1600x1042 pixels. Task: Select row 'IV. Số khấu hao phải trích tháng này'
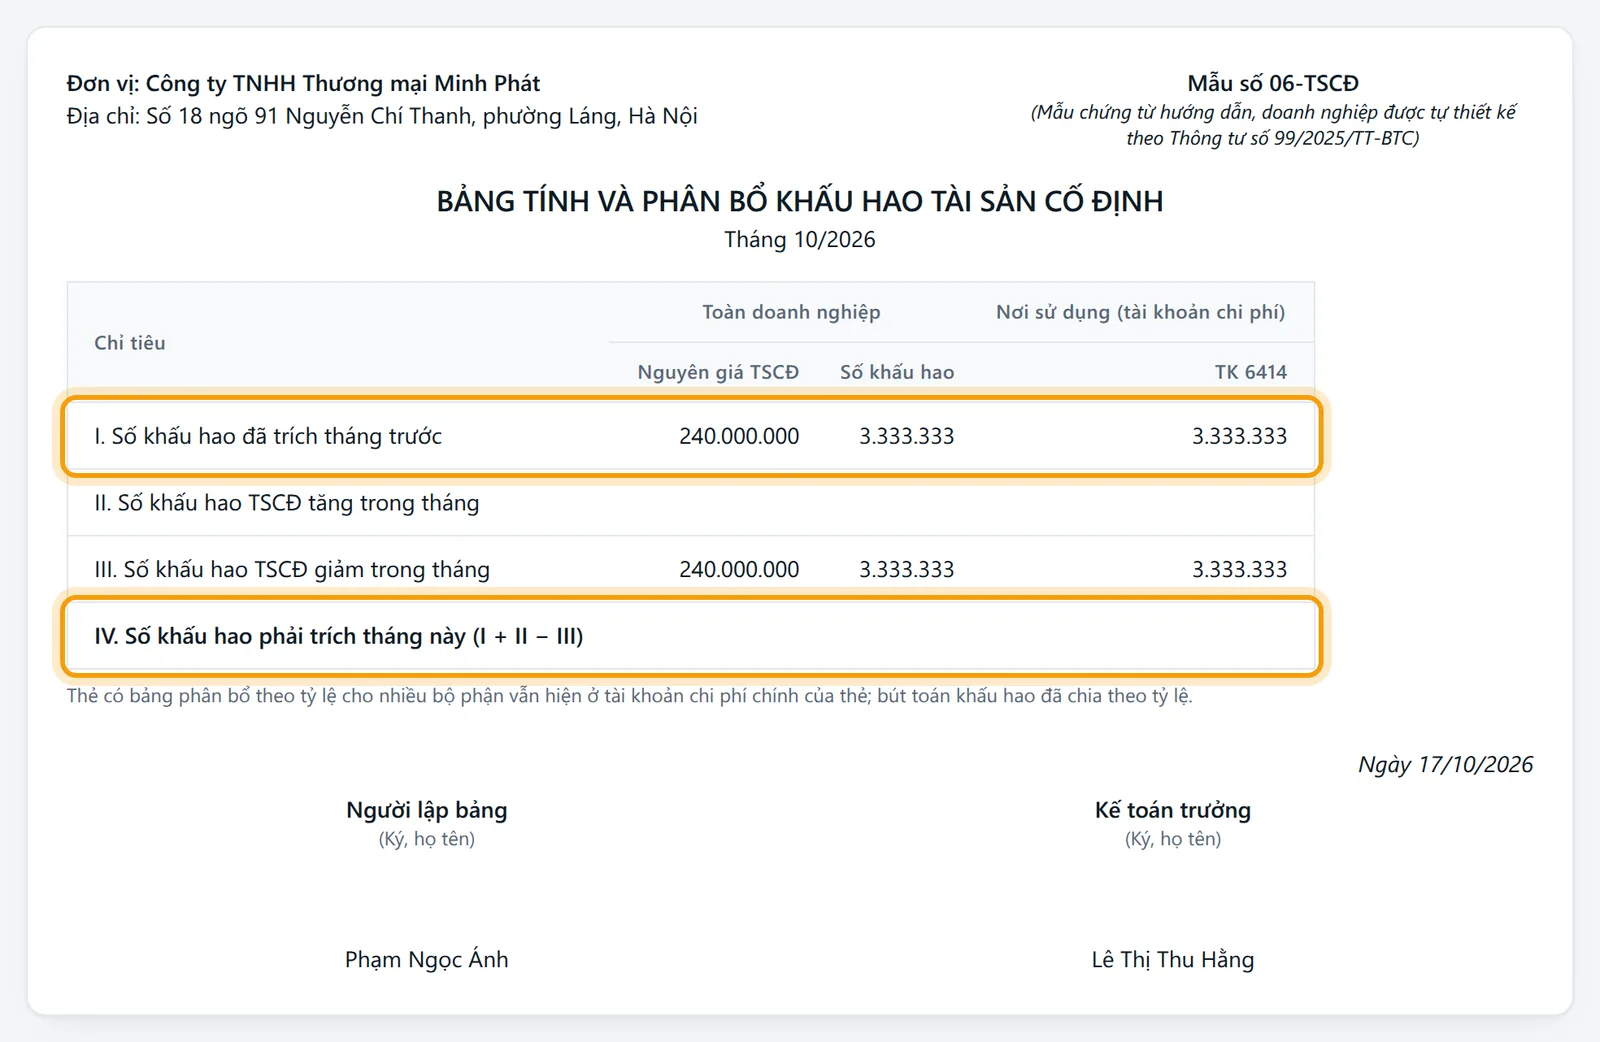tap(691, 636)
